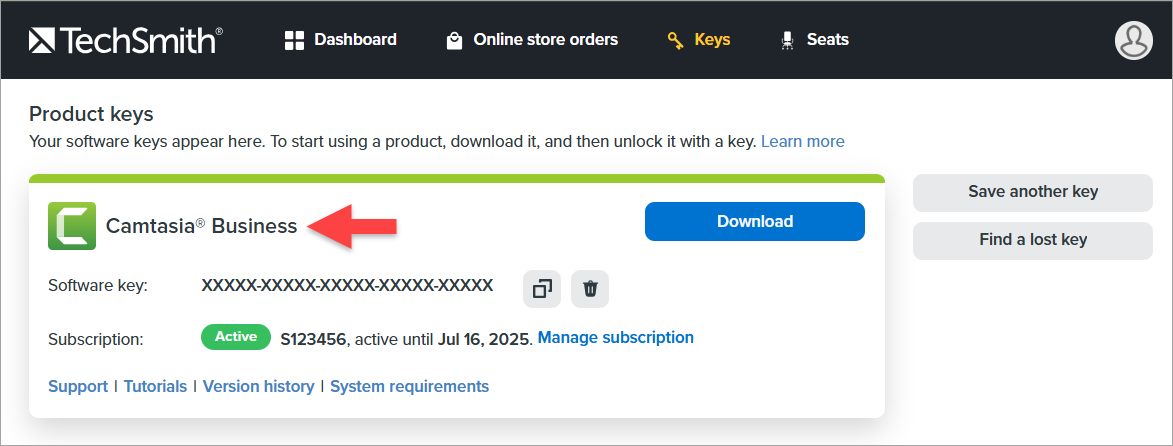
Task: Click the Online store orders bag icon
Action: 454,41
